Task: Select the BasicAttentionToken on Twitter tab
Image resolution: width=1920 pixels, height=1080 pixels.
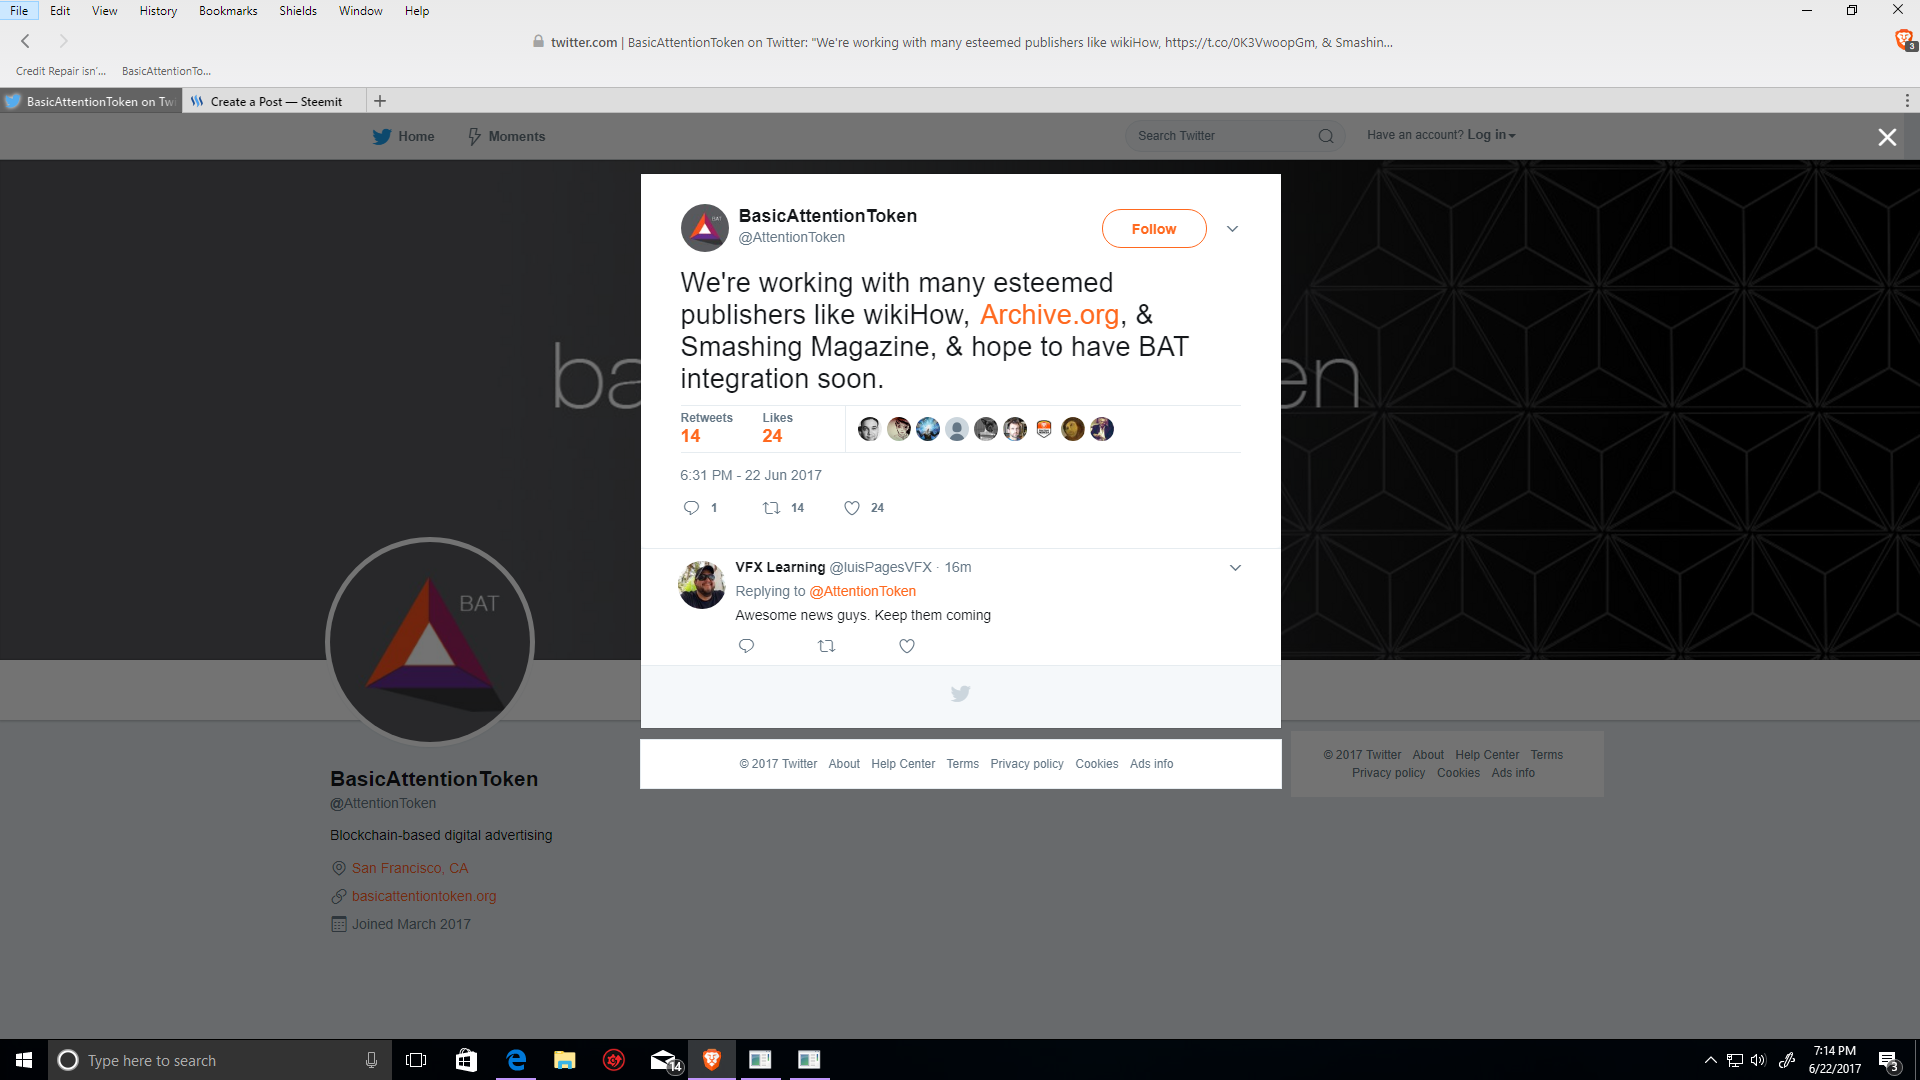Action: point(91,102)
